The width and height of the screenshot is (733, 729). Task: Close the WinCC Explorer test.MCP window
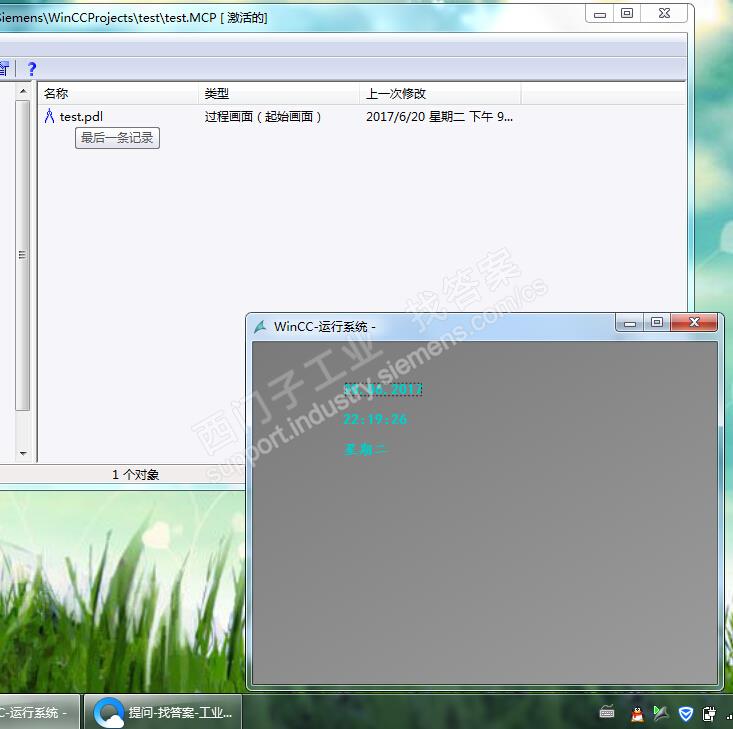[664, 14]
